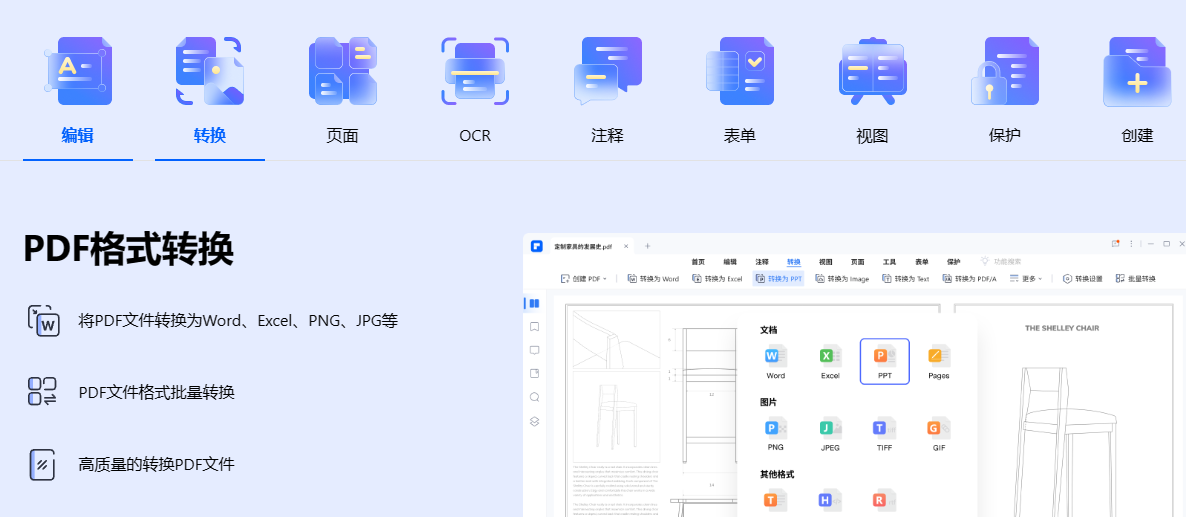The image size is (1186, 517).
Task: Click the 转换为 PDF/A toolbar button
Action: [970, 279]
